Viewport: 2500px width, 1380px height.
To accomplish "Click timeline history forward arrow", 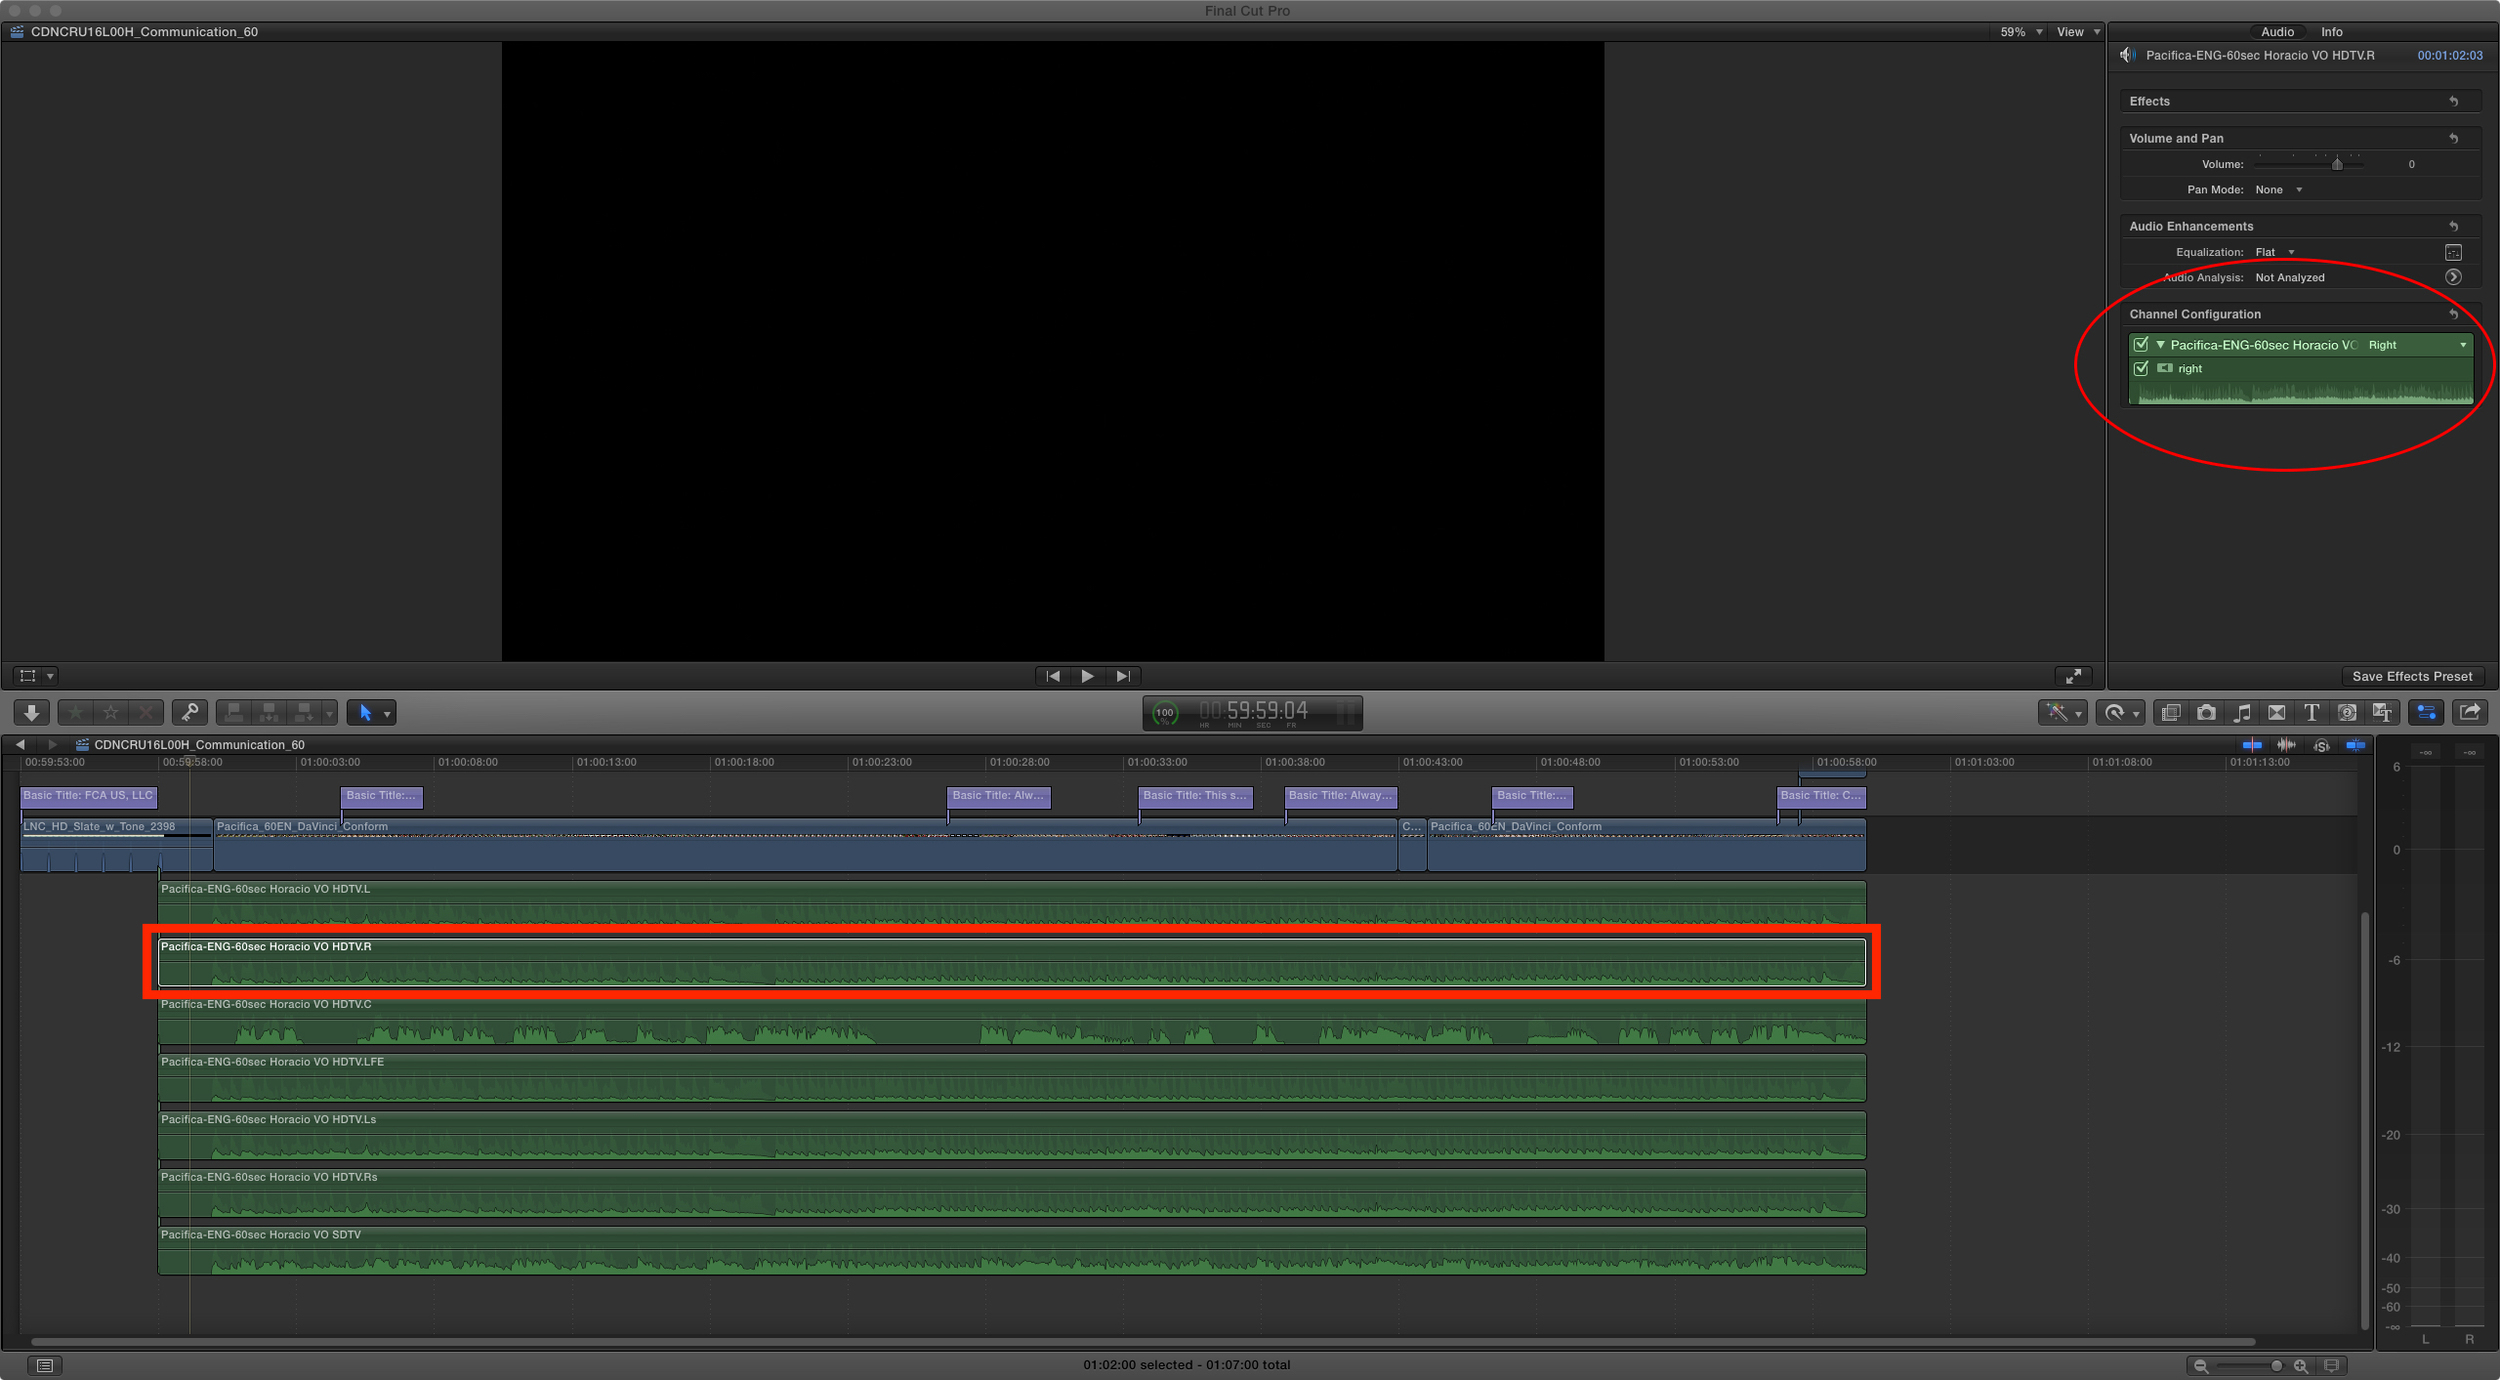I will point(52,745).
